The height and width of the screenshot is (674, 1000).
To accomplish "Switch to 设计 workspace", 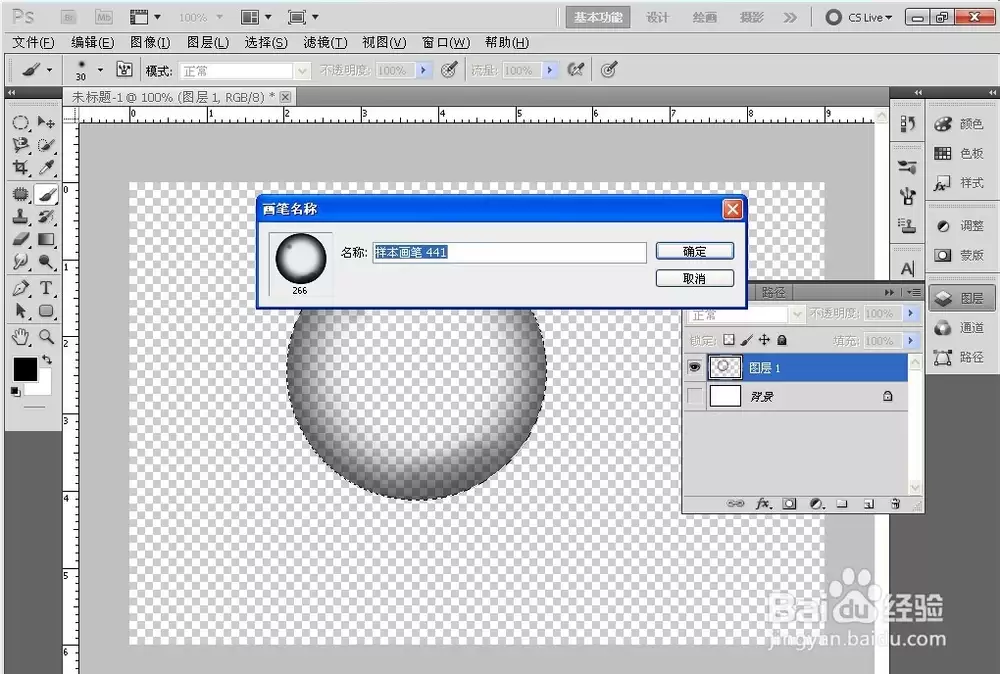I will (657, 17).
